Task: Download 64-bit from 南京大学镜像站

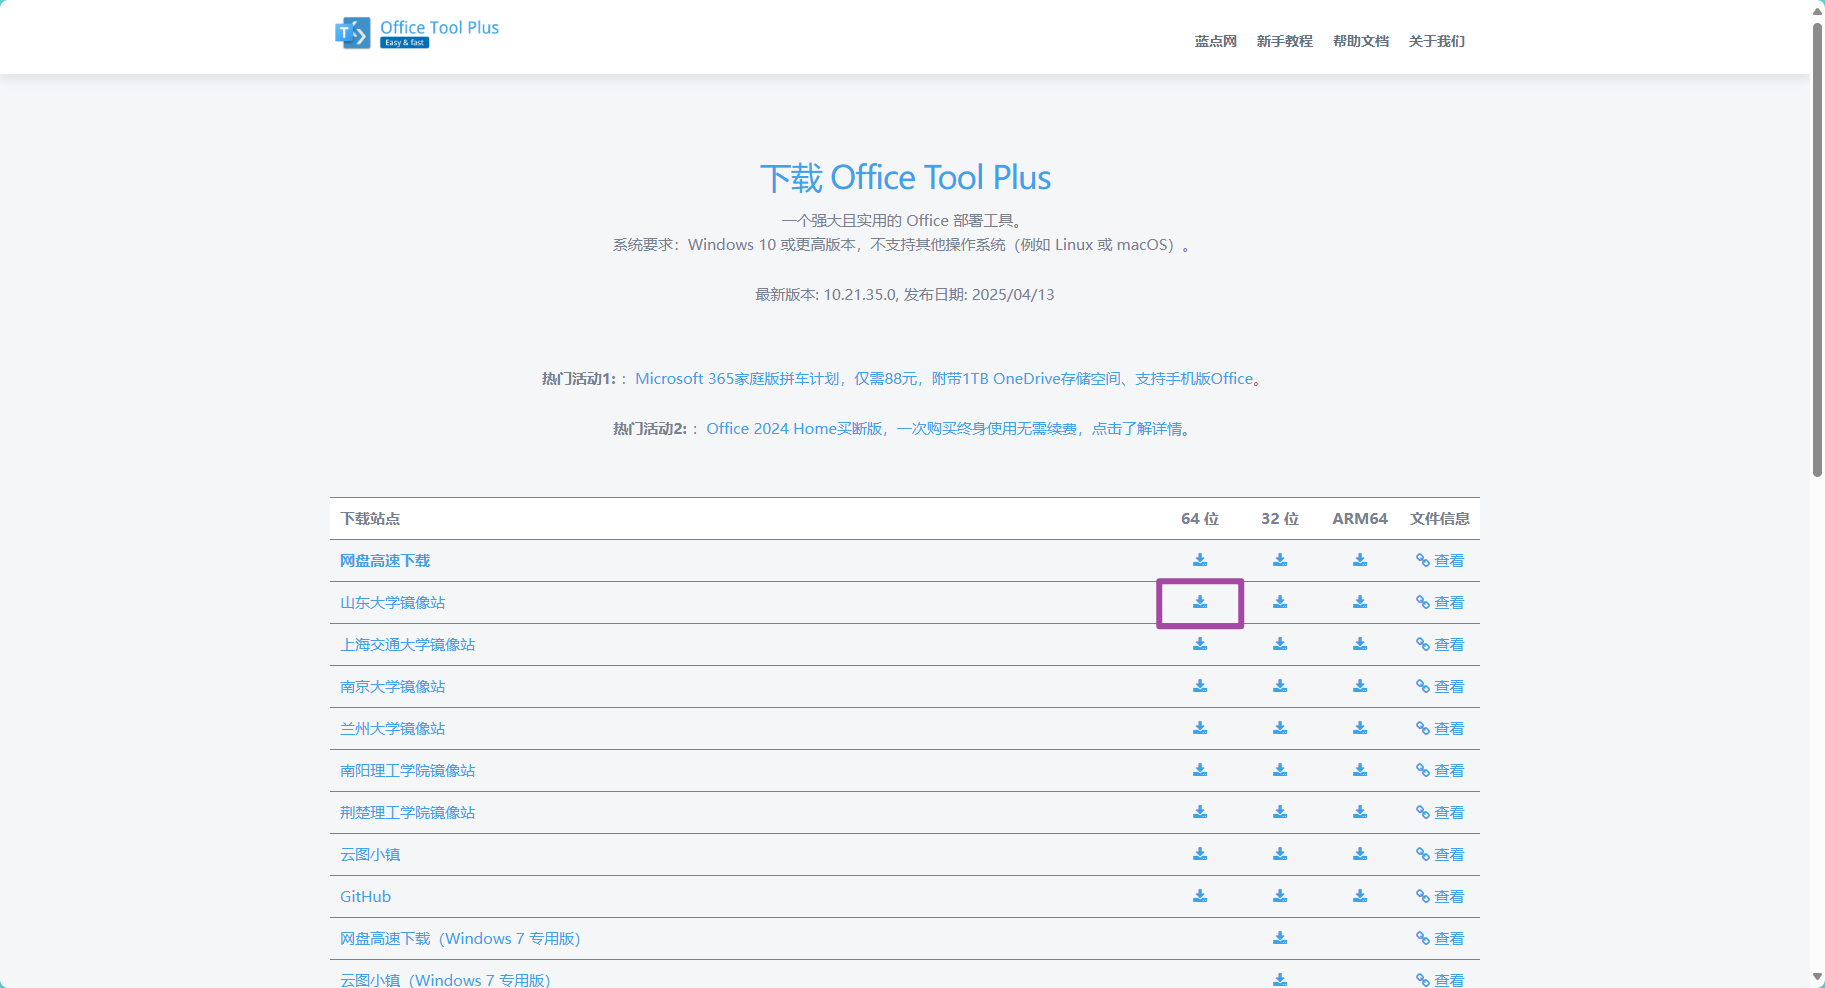Action: tap(1200, 686)
